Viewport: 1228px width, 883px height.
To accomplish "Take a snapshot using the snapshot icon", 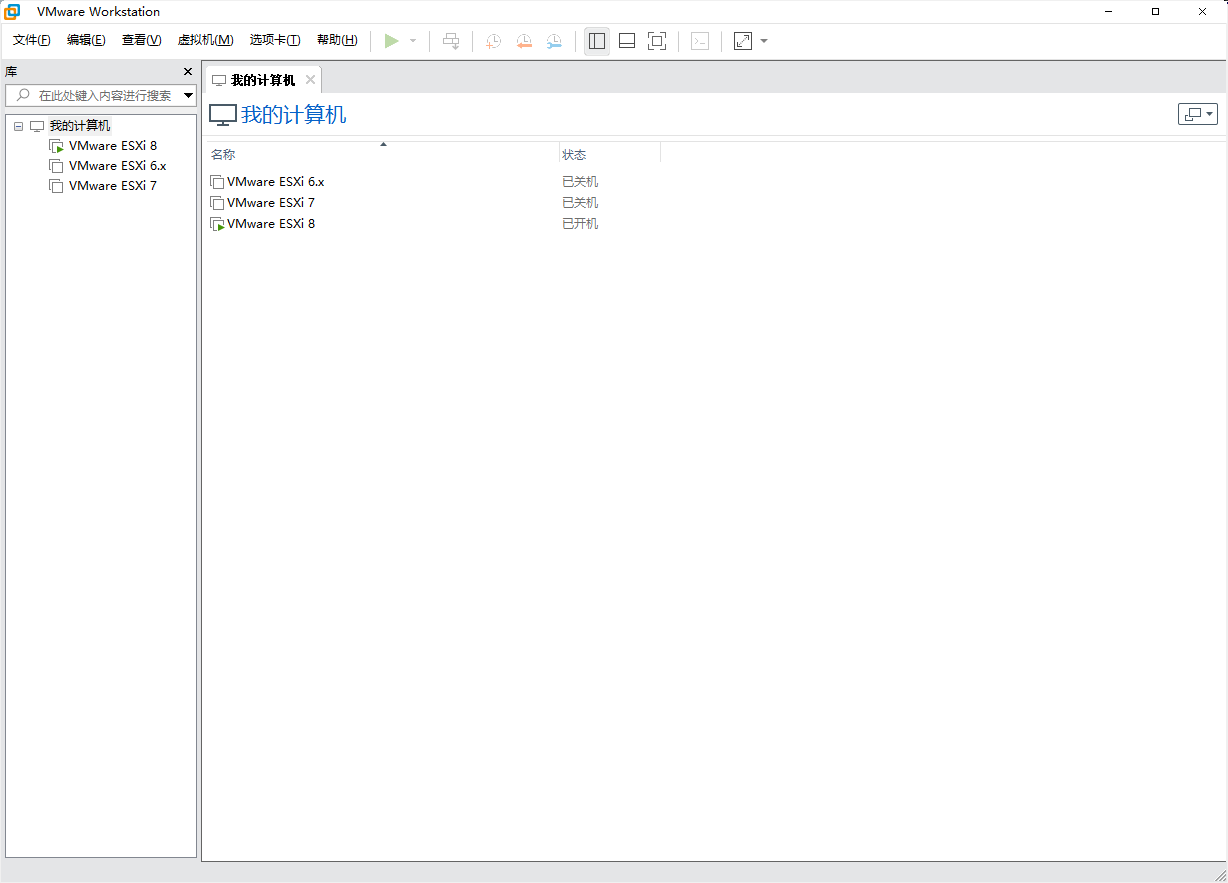I will click(x=492, y=40).
